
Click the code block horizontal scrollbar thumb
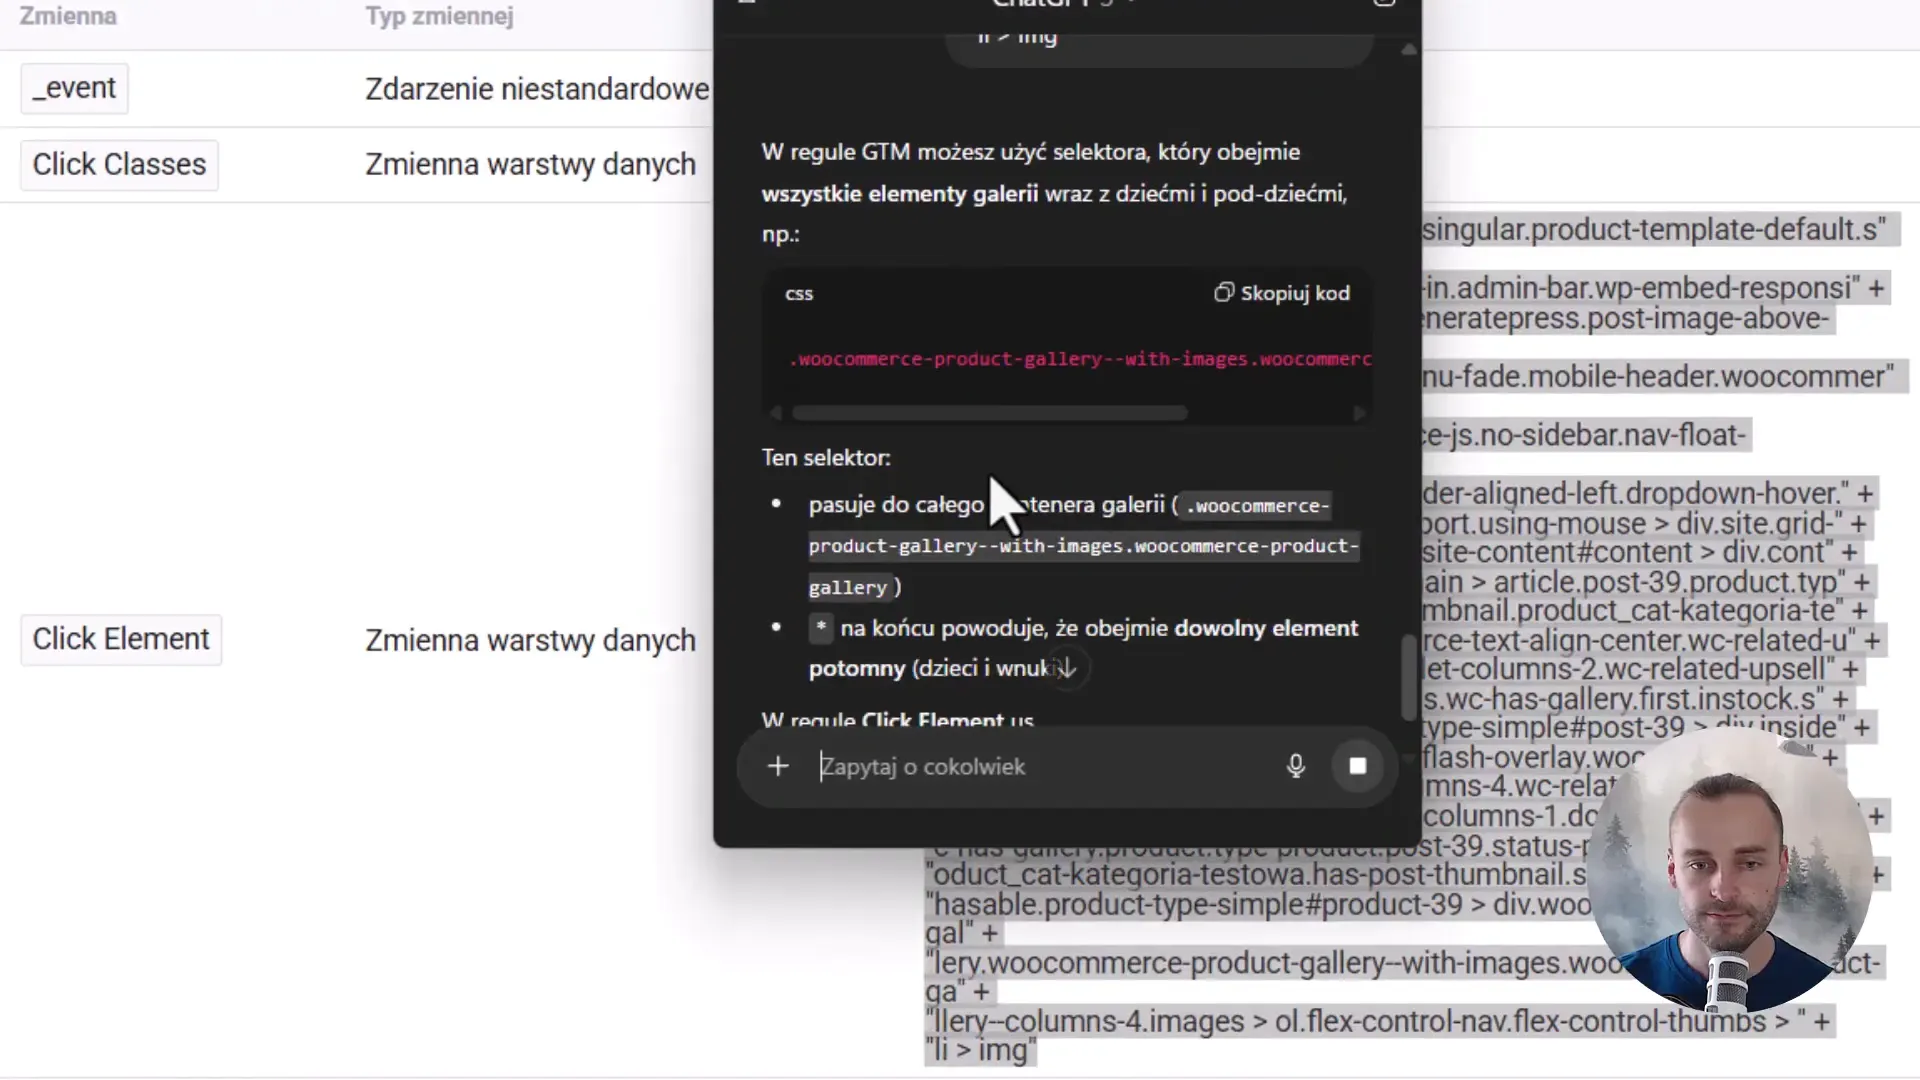tap(989, 413)
